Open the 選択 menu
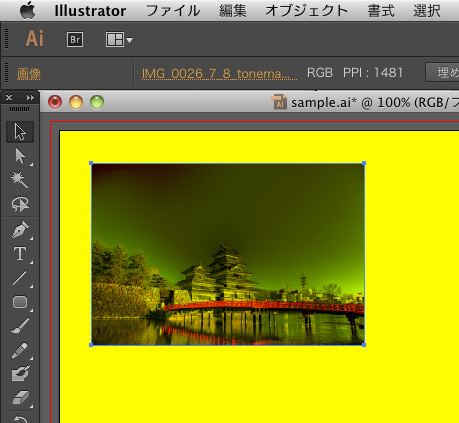 [427, 11]
